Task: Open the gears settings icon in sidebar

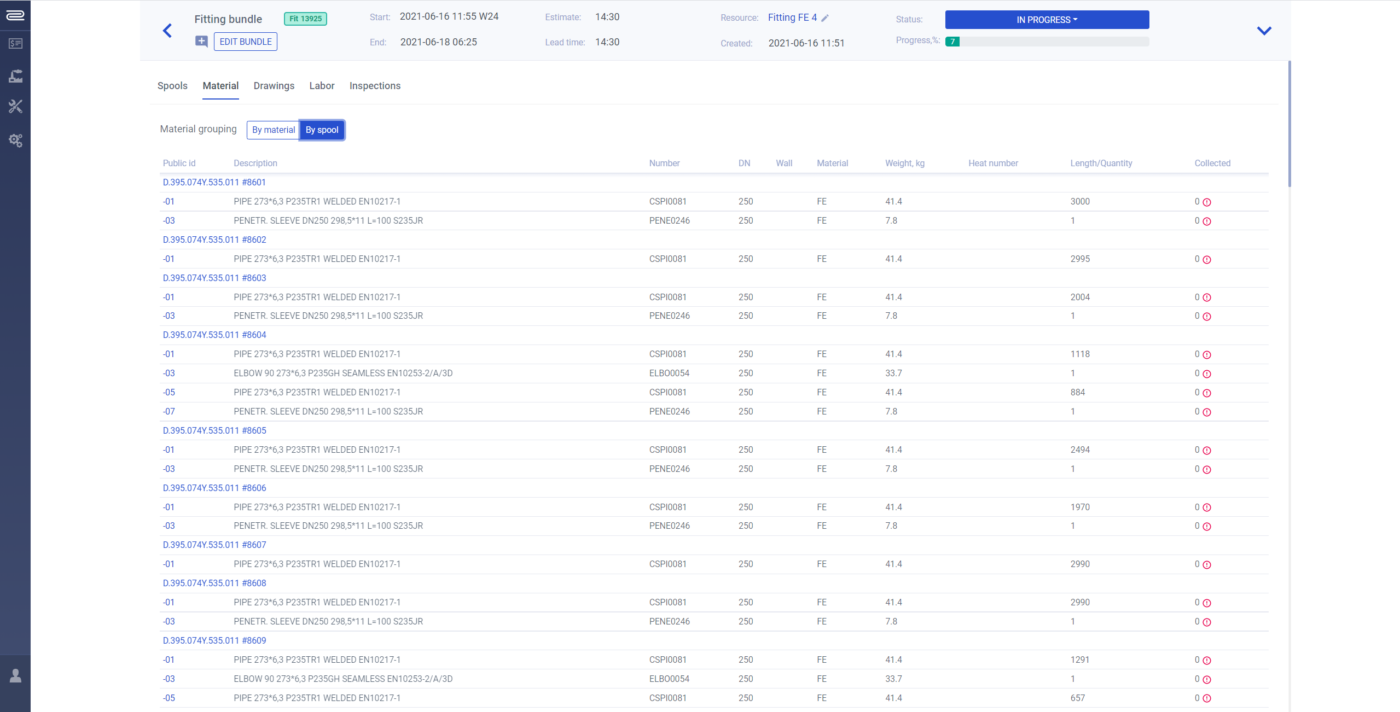Action: [15, 140]
